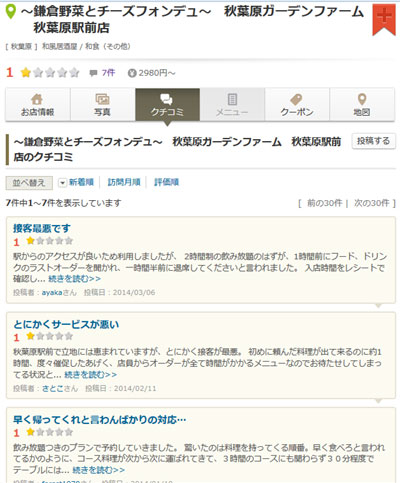Sort reviews by 訪問月順
This screenshot has width=400, height=483.
124,182
